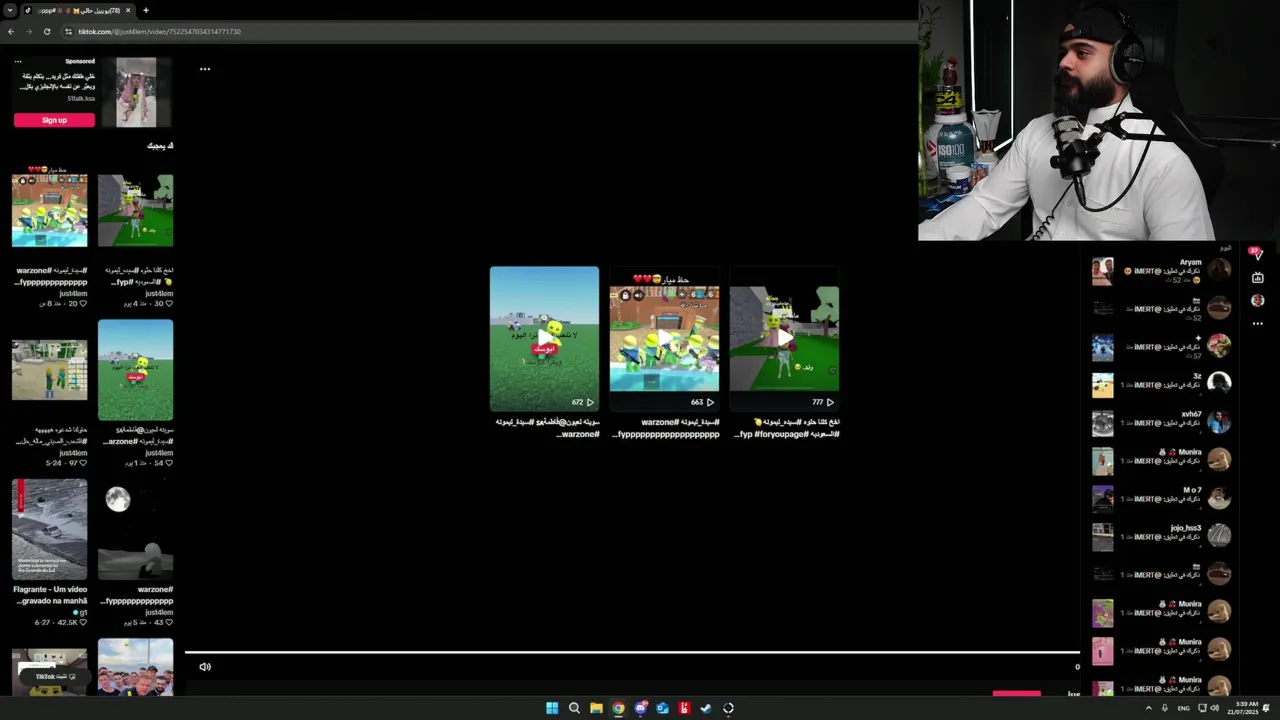Click xvh67's profile avatar
Image resolution: width=1280 pixels, height=720 pixels.
(x=1219, y=422)
